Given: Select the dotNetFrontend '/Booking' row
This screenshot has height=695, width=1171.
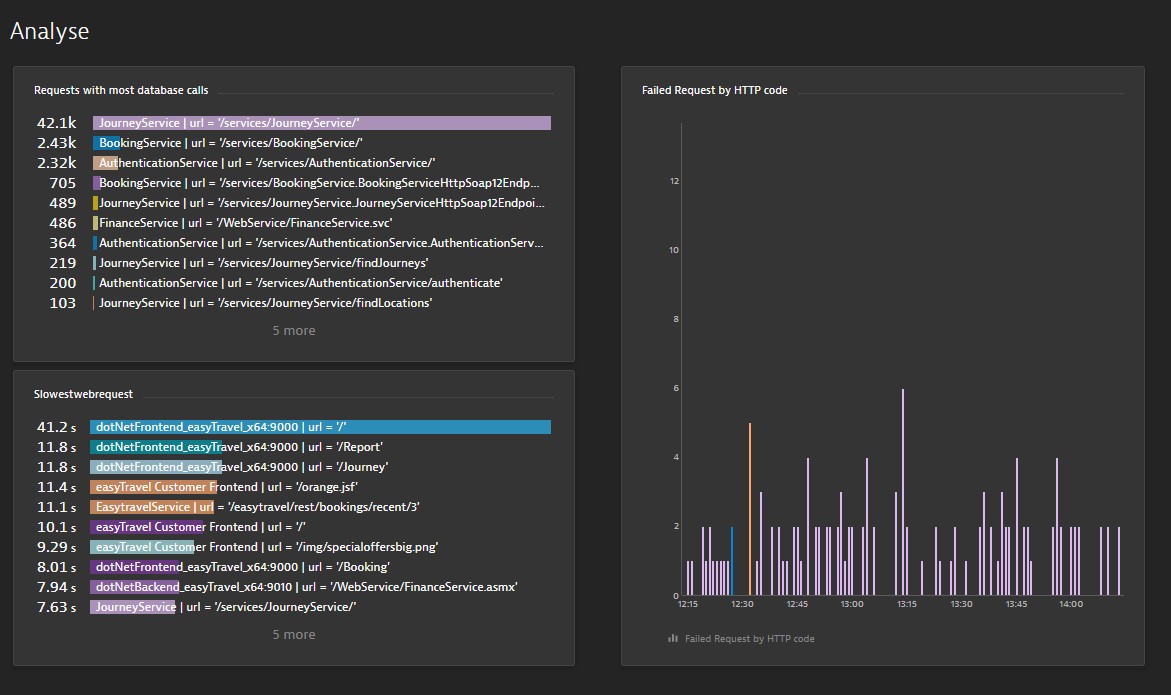Looking at the screenshot, I should click(293, 567).
